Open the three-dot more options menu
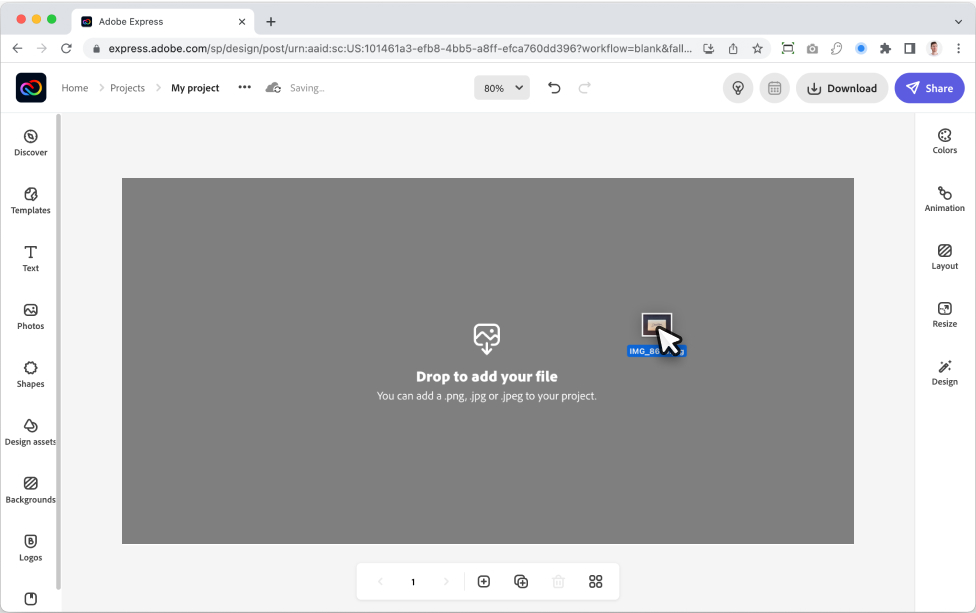This screenshot has width=976, height=613. pos(245,88)
